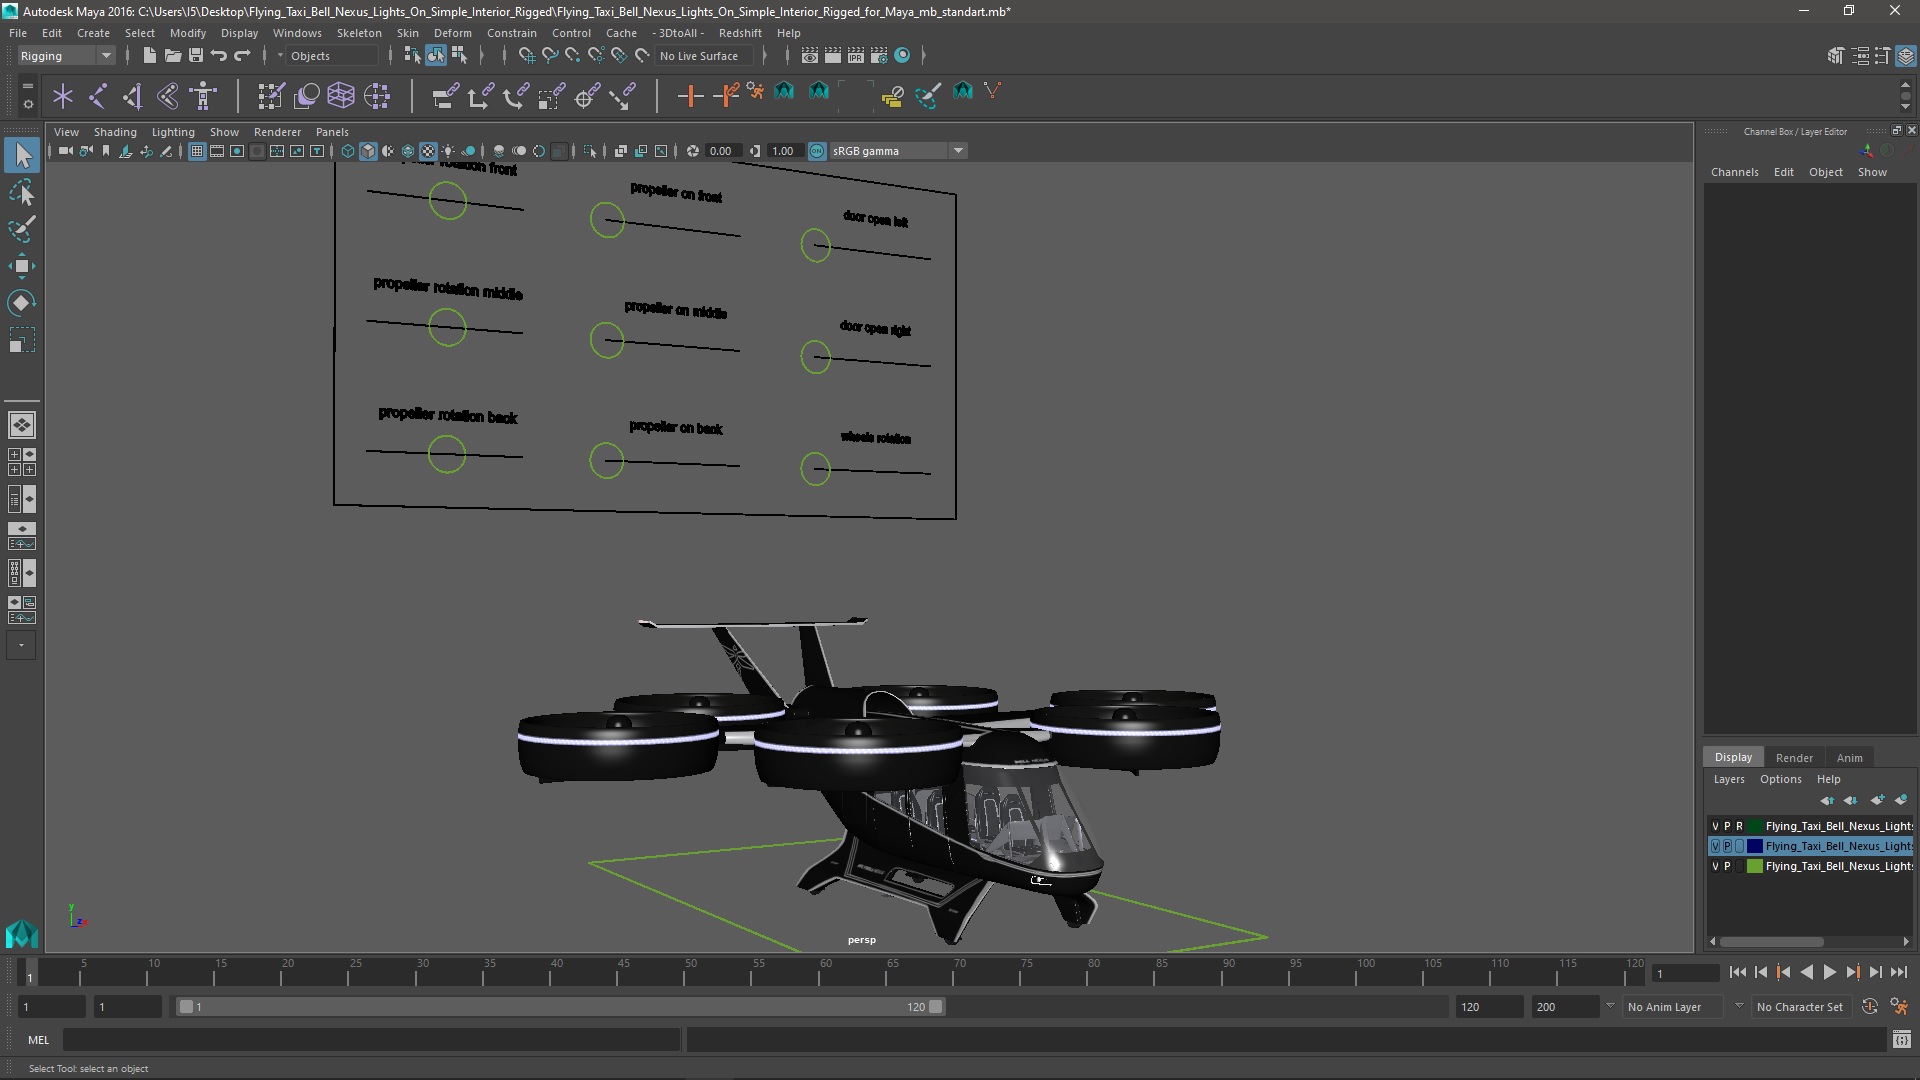Viewport: 1920px width, 1080px height.
Task: Open Render Settings from status line
Action: point(878,56)
